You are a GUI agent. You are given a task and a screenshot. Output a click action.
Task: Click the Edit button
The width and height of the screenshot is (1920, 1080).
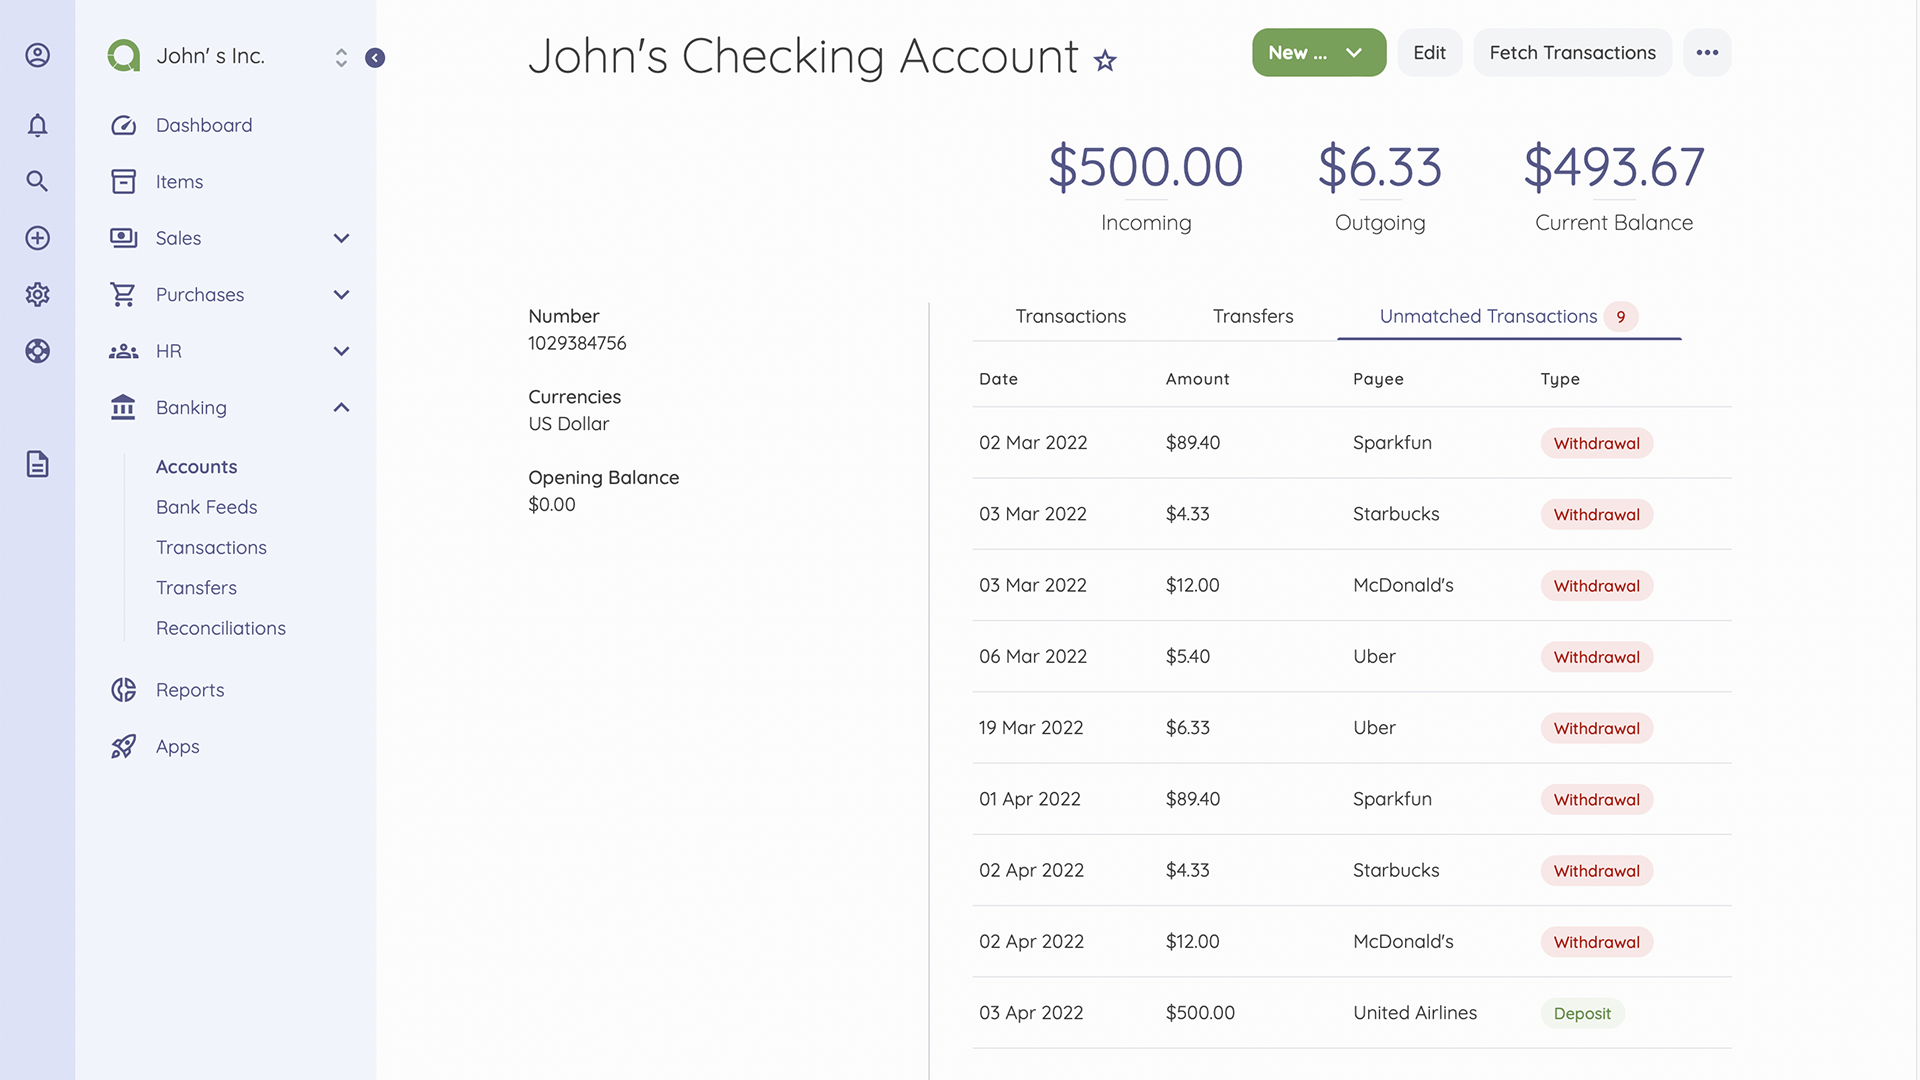[x=1429, y=53]
